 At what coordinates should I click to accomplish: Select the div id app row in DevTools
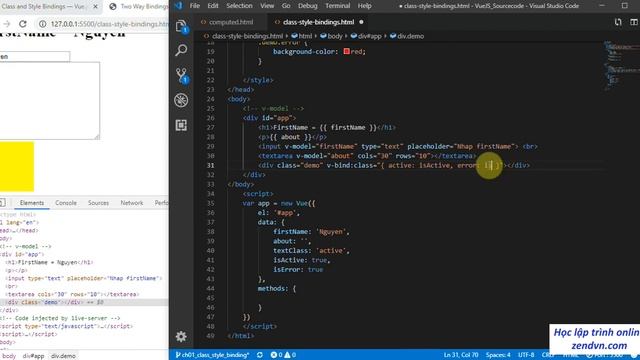point(84,254)
